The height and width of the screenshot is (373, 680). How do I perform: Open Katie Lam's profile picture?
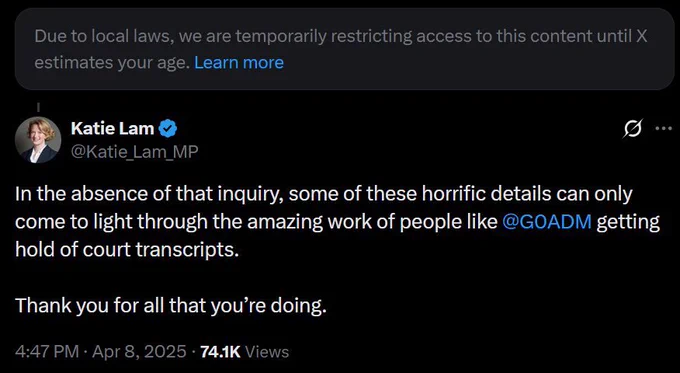tap(38, 140)
